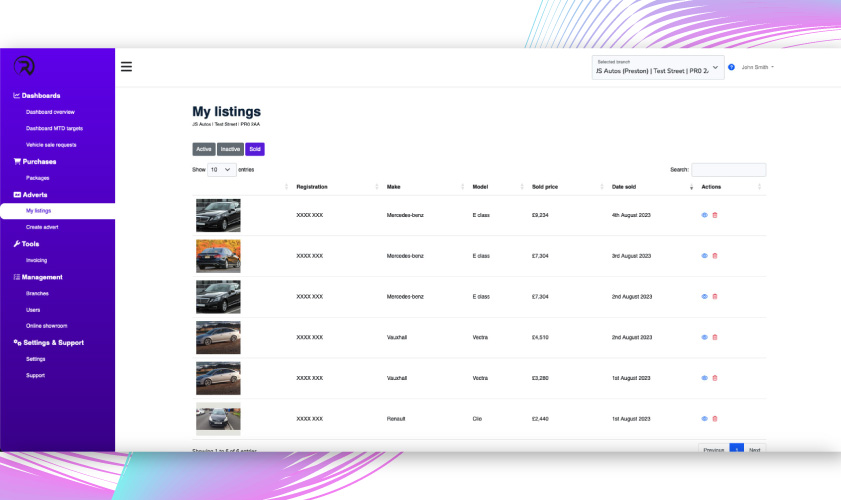Go to the Next page of listings
841x500 pixels.
pyautogui.click(x=755, y=450)
